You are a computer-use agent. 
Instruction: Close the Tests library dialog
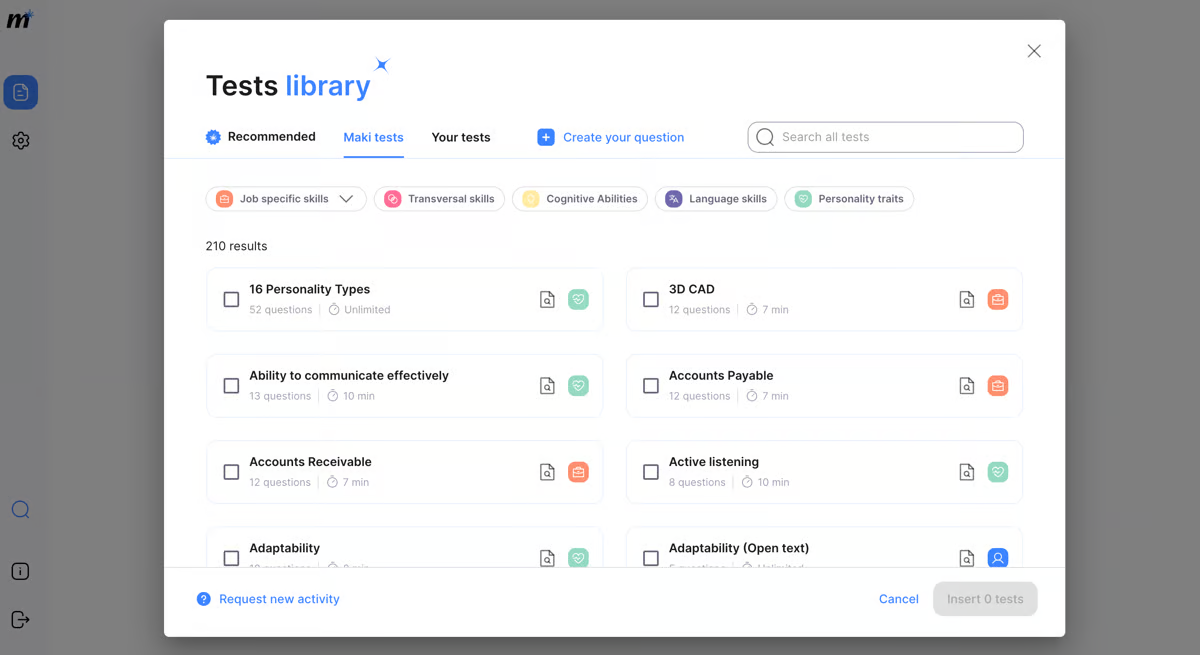coord(1034,51)
